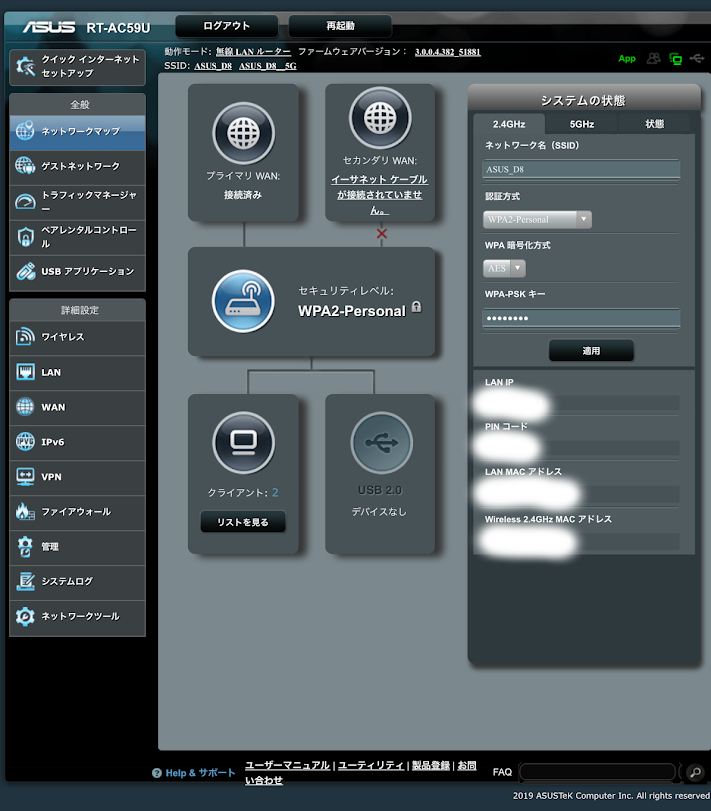Click the client count number 2
The image size is (711, 811).
pyautogui.click(x=275, y=492)
